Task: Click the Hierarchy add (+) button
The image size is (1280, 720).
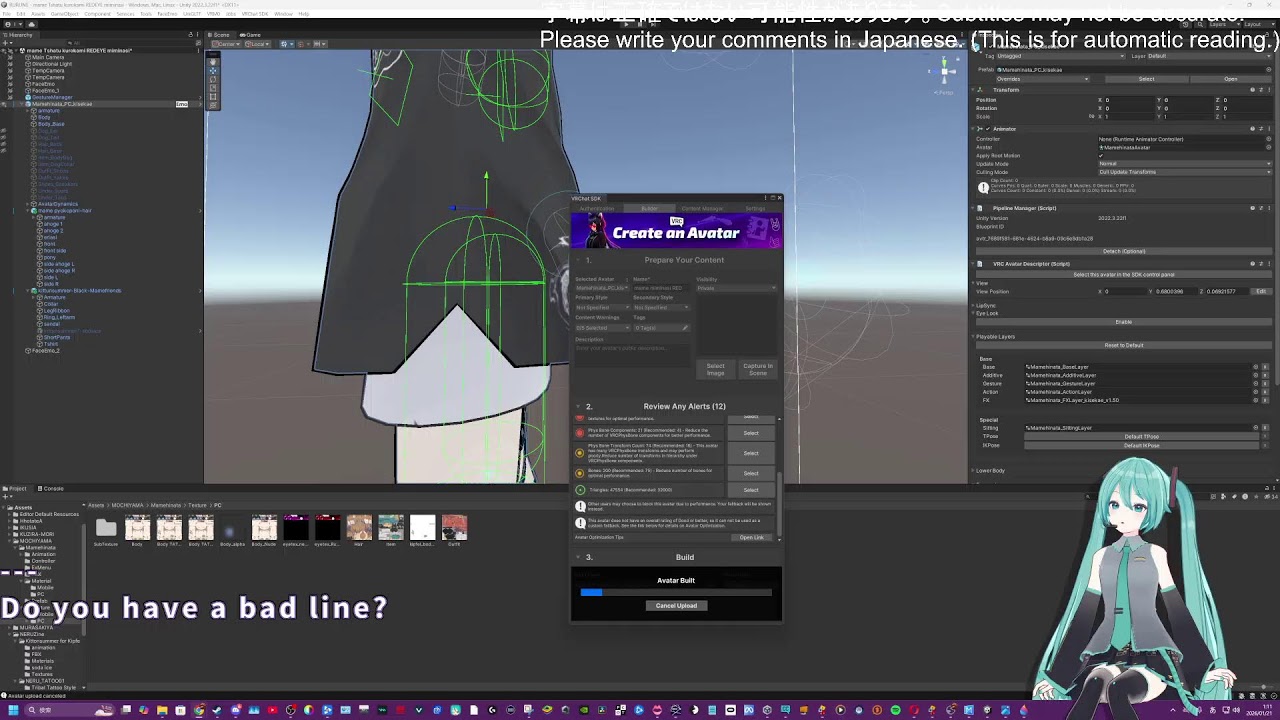Action: [x=6, y=43]
